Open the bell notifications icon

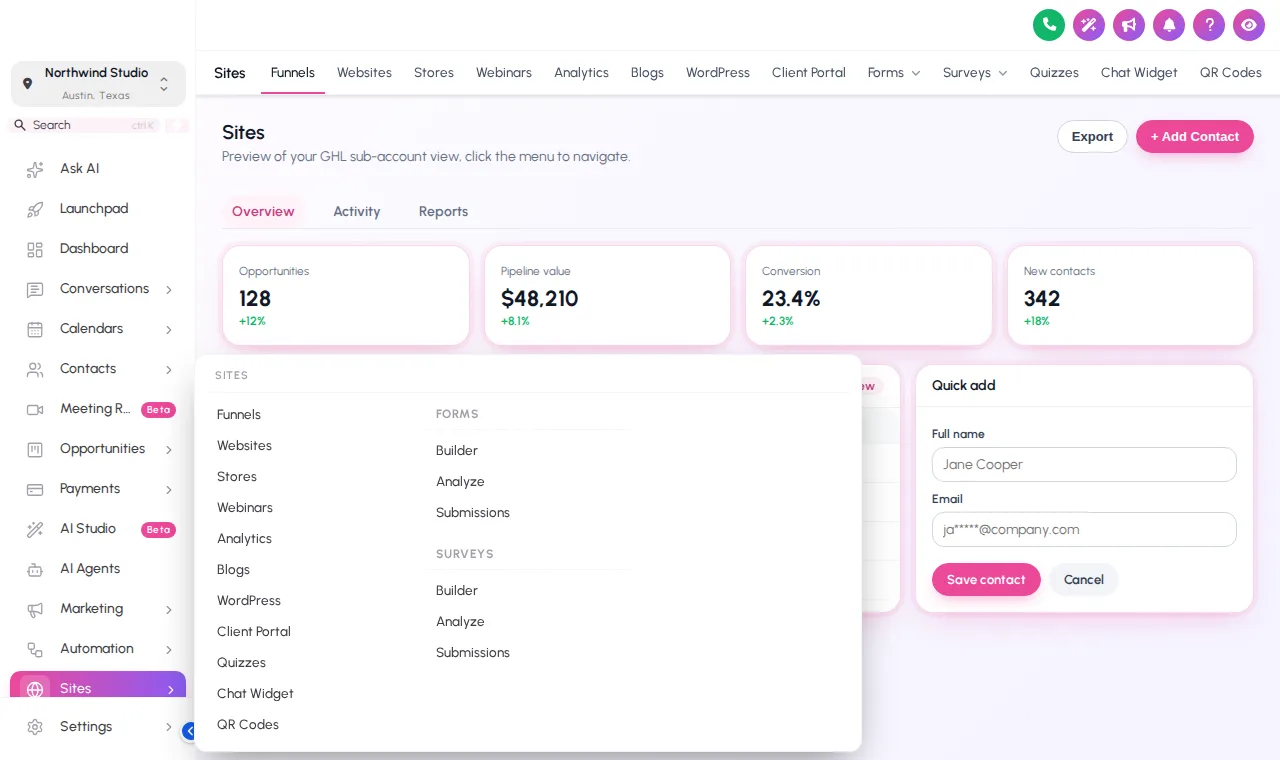(x=1169, y=25)
